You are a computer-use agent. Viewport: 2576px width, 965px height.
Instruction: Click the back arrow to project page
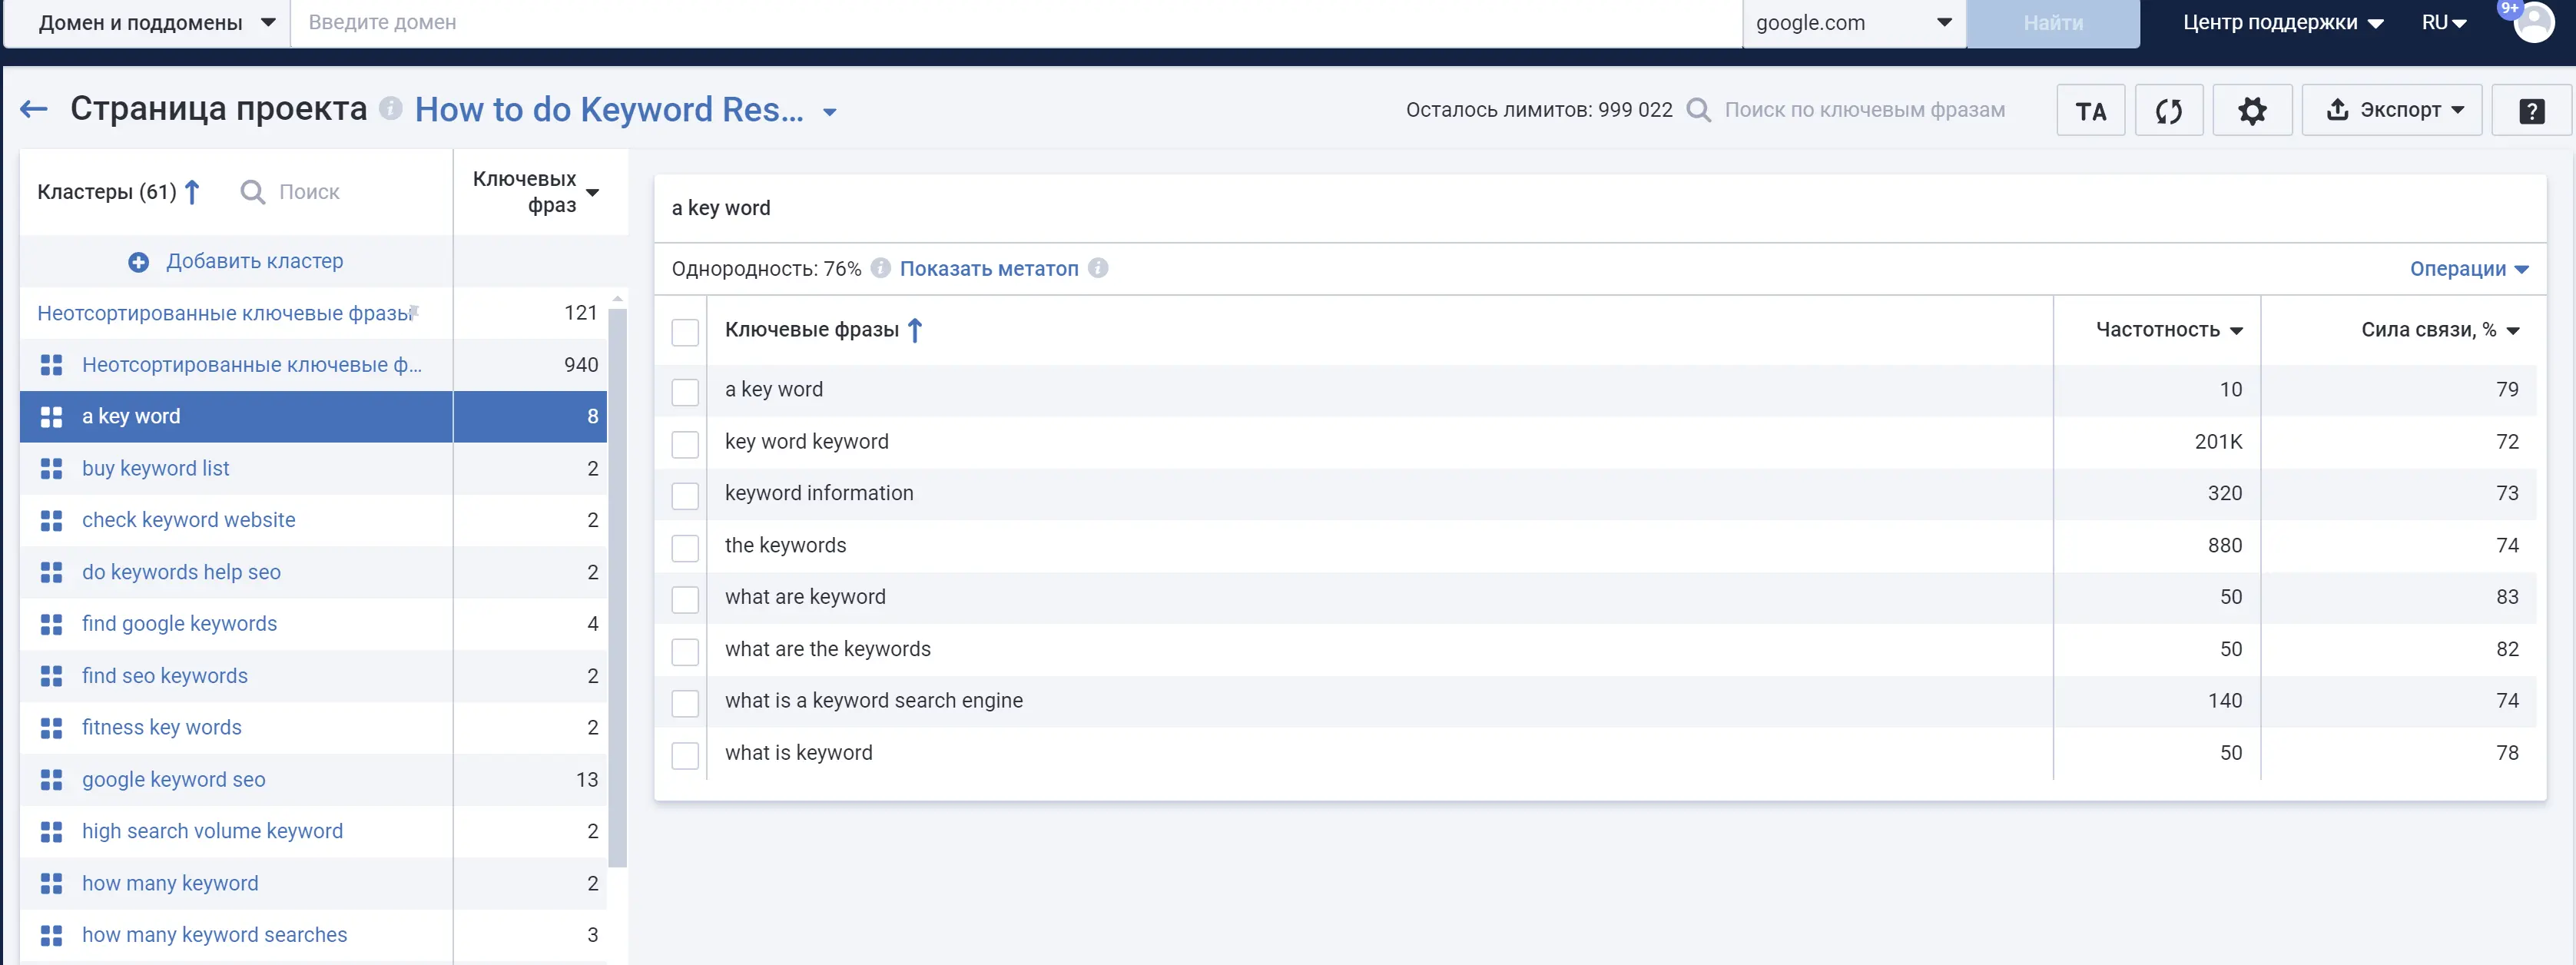pos(36,108)
